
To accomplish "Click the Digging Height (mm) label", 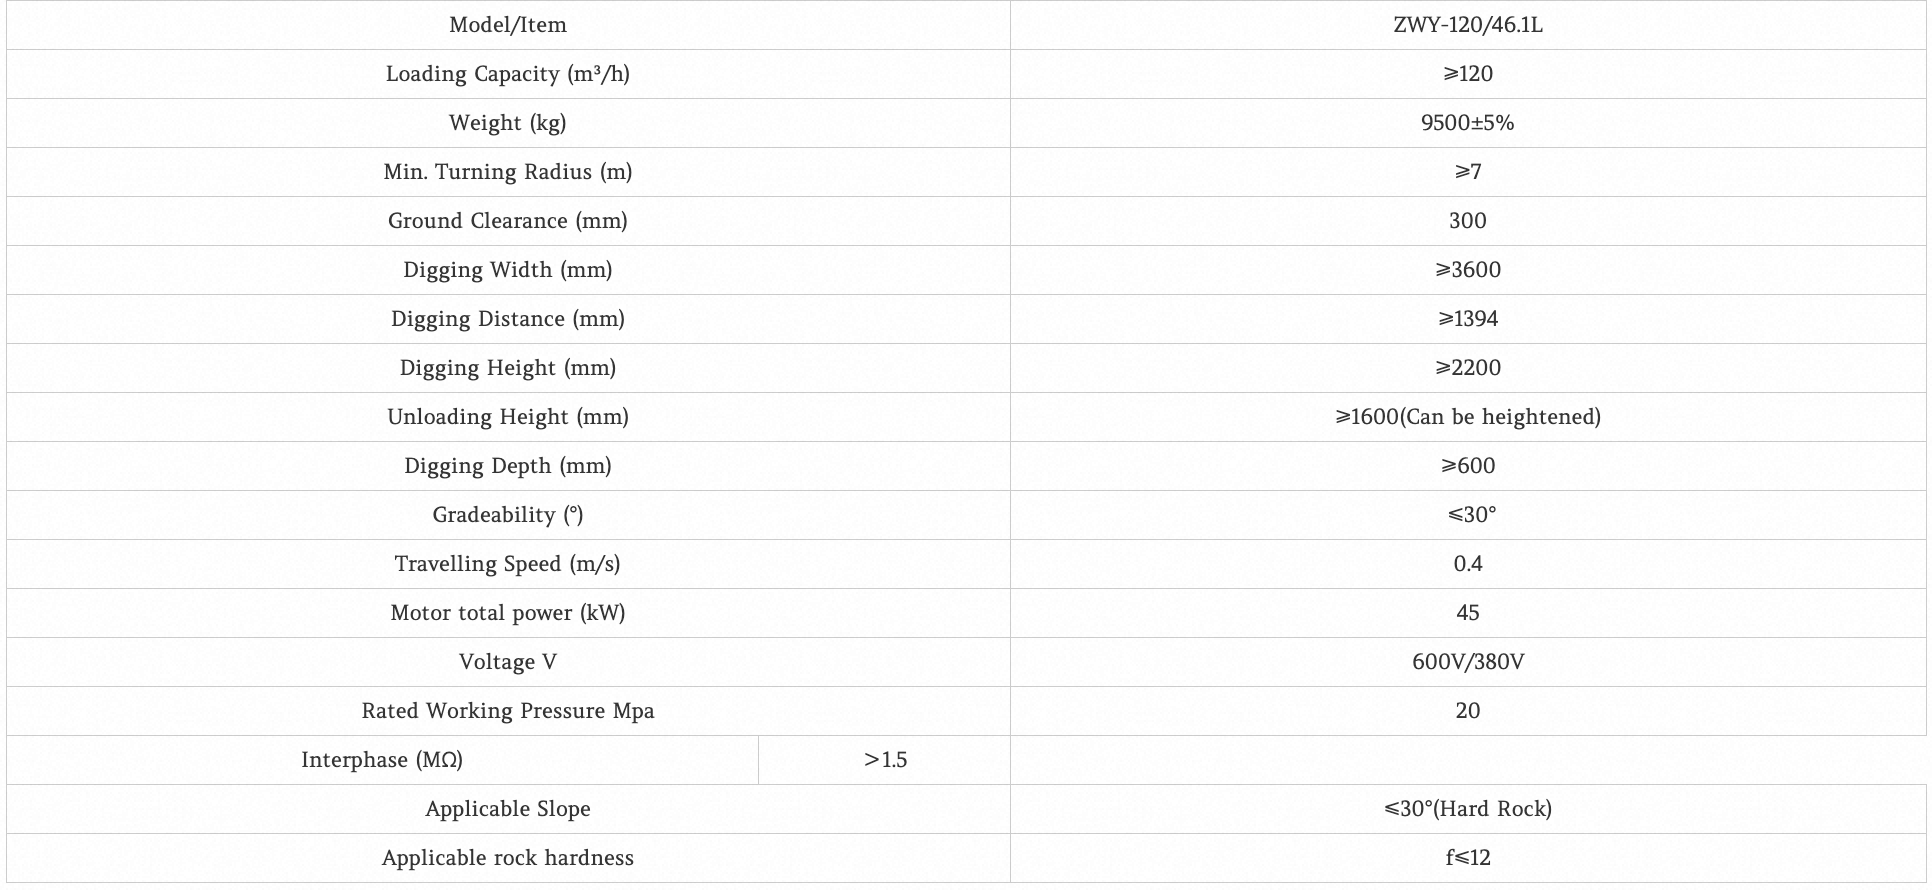I will [507, 368].
